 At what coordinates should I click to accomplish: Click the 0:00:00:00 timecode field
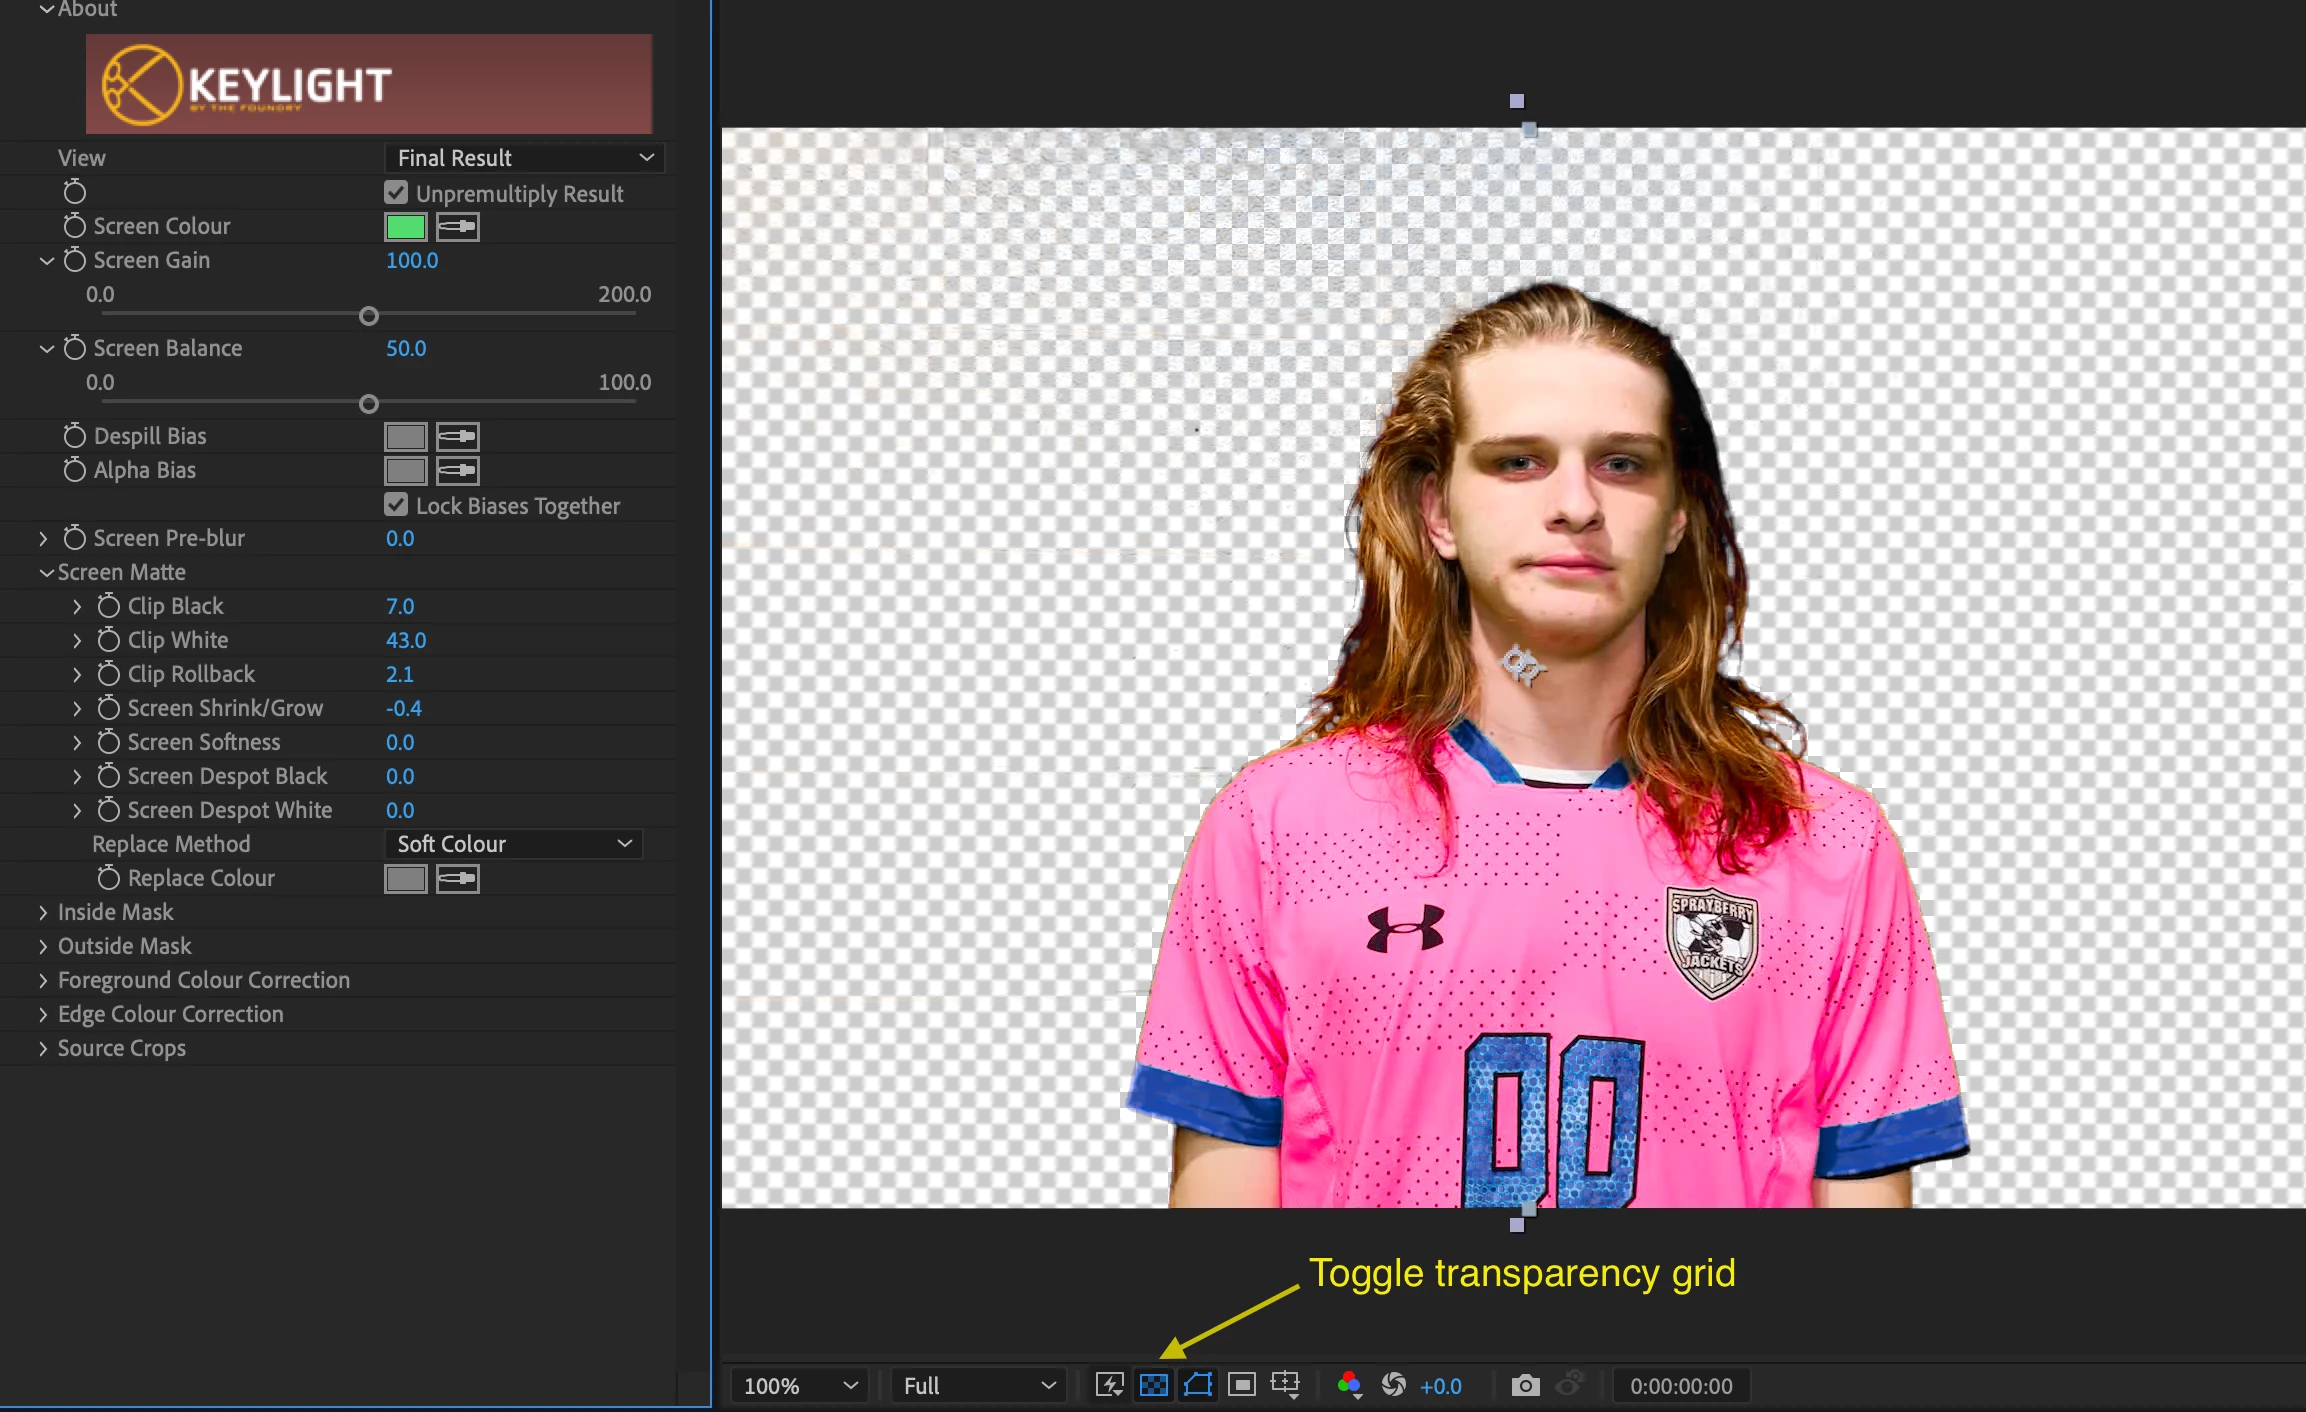tap(1681, 1386)
